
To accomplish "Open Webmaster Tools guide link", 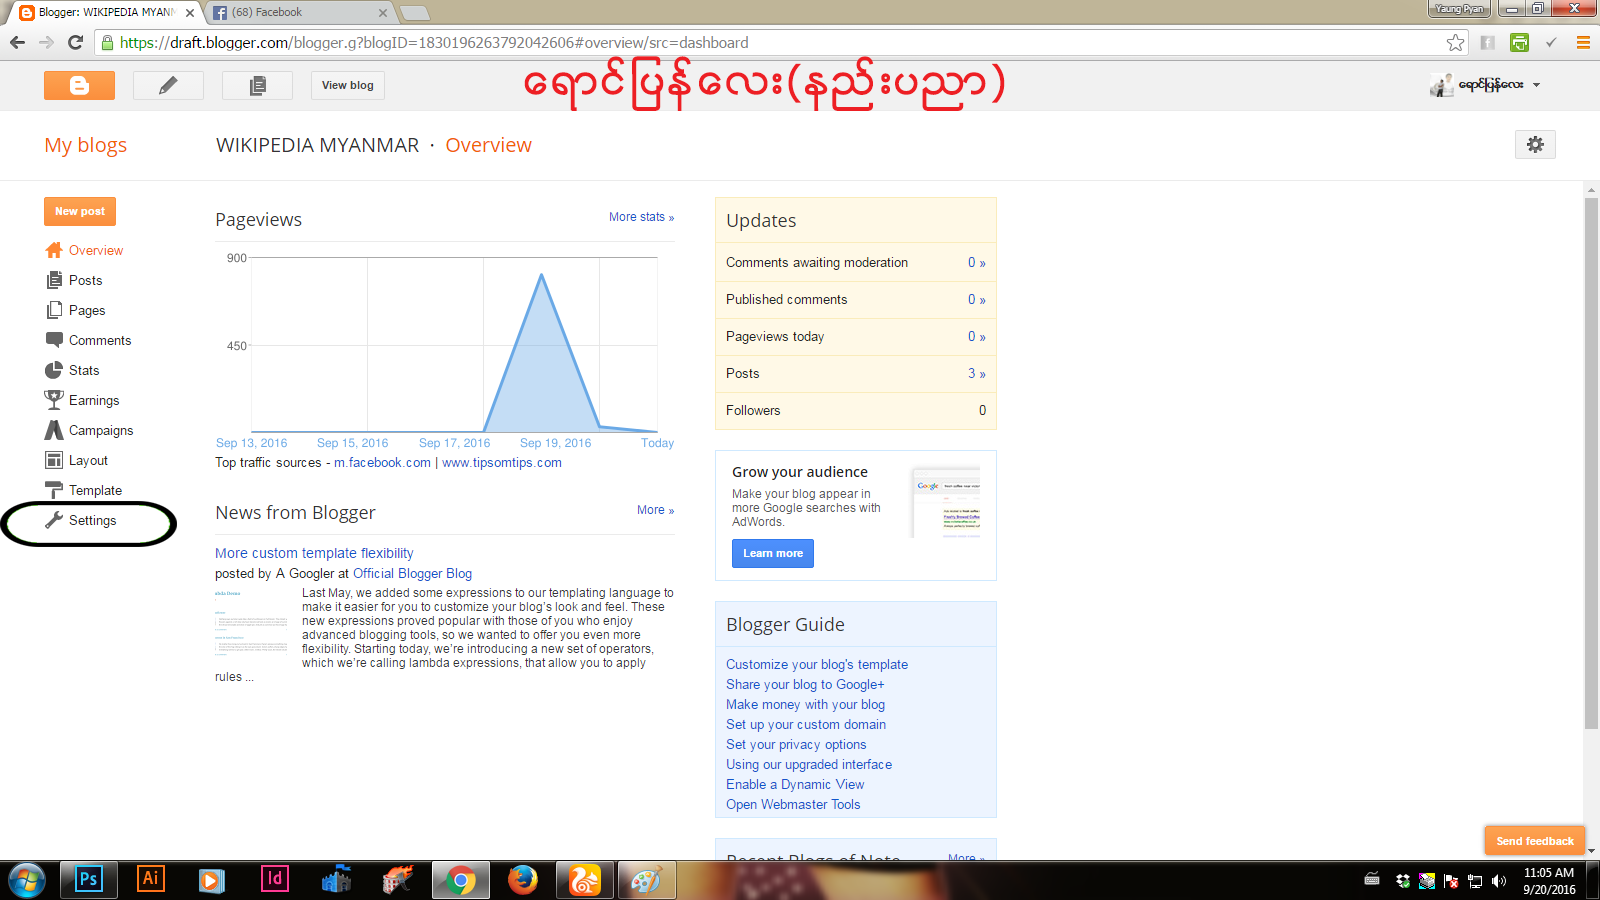I will tap(793, 805).
